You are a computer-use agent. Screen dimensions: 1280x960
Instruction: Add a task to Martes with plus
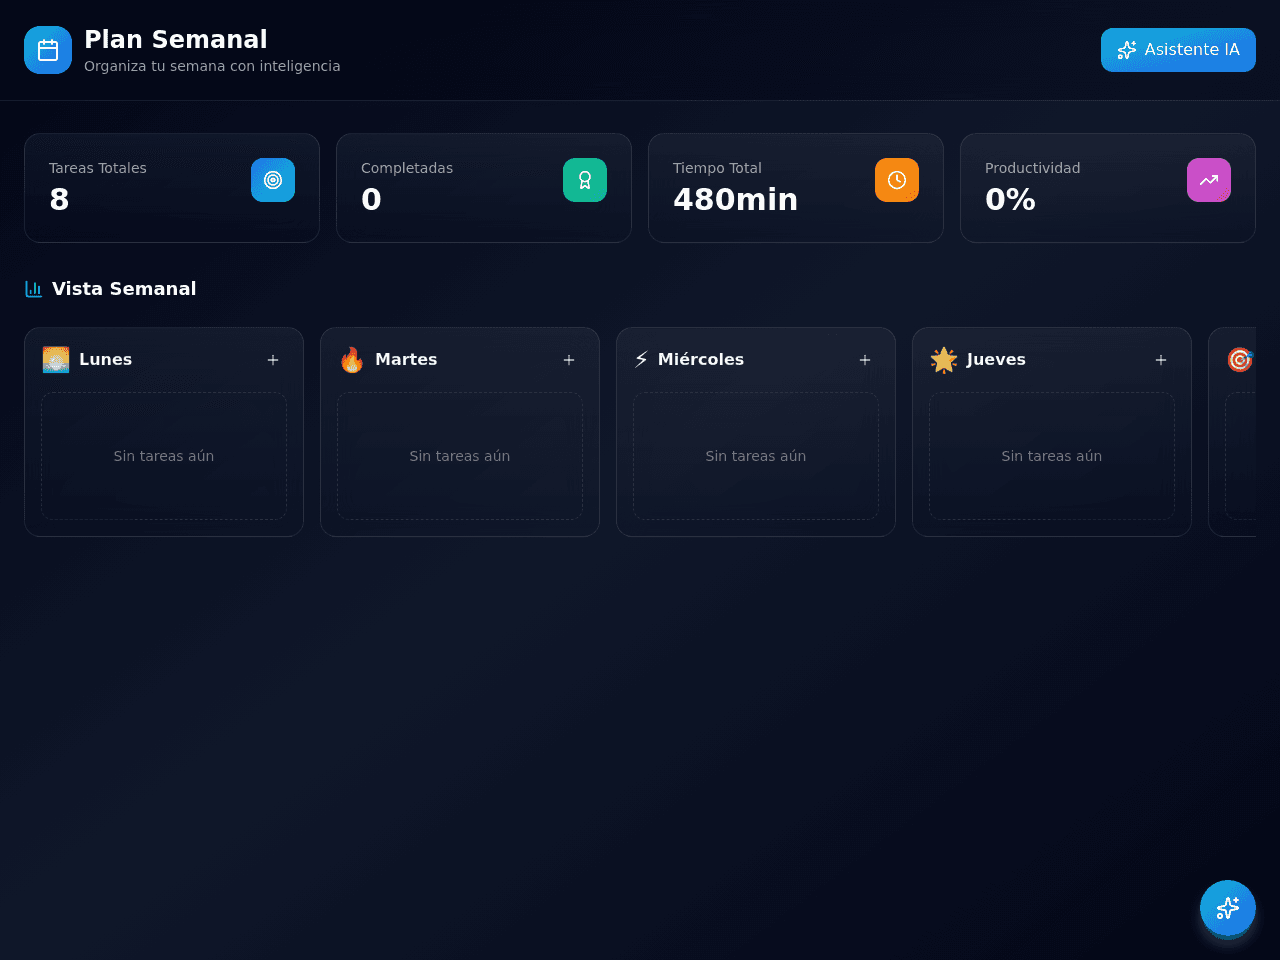point(569,360)
